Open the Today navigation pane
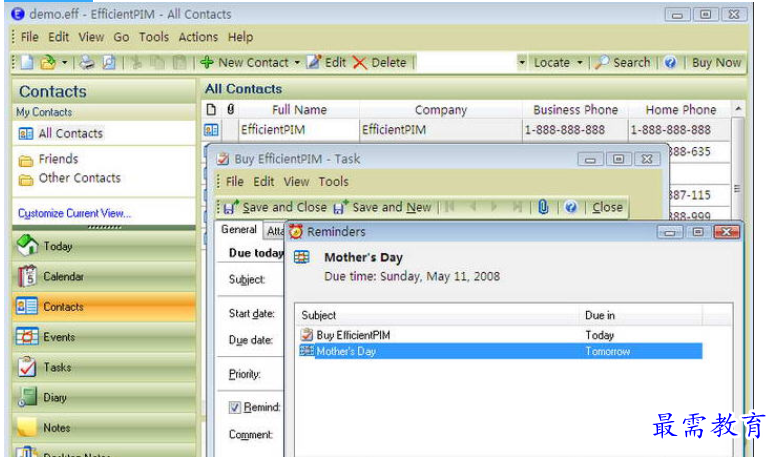774x457 pixels. [104, 246]
